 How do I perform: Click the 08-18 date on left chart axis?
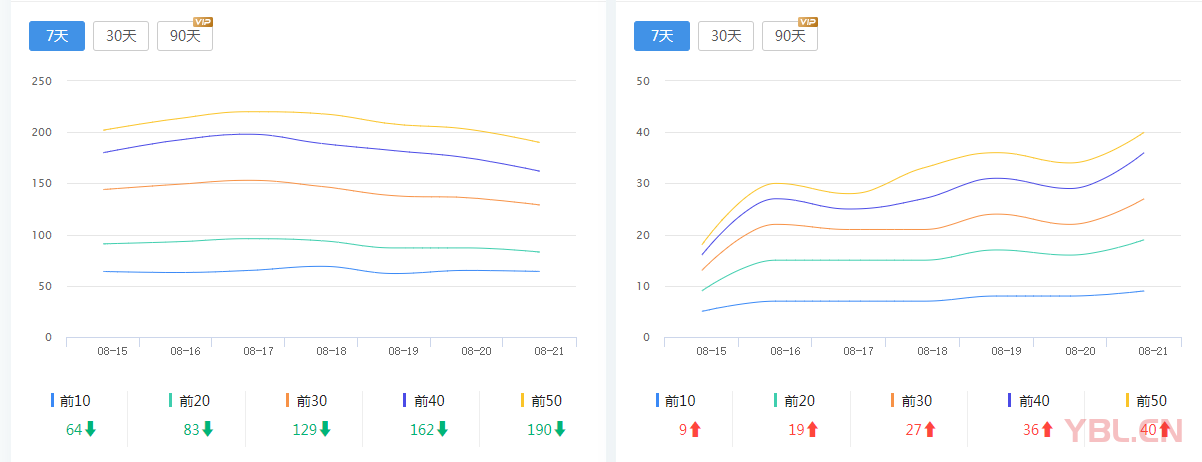[331, 351]
